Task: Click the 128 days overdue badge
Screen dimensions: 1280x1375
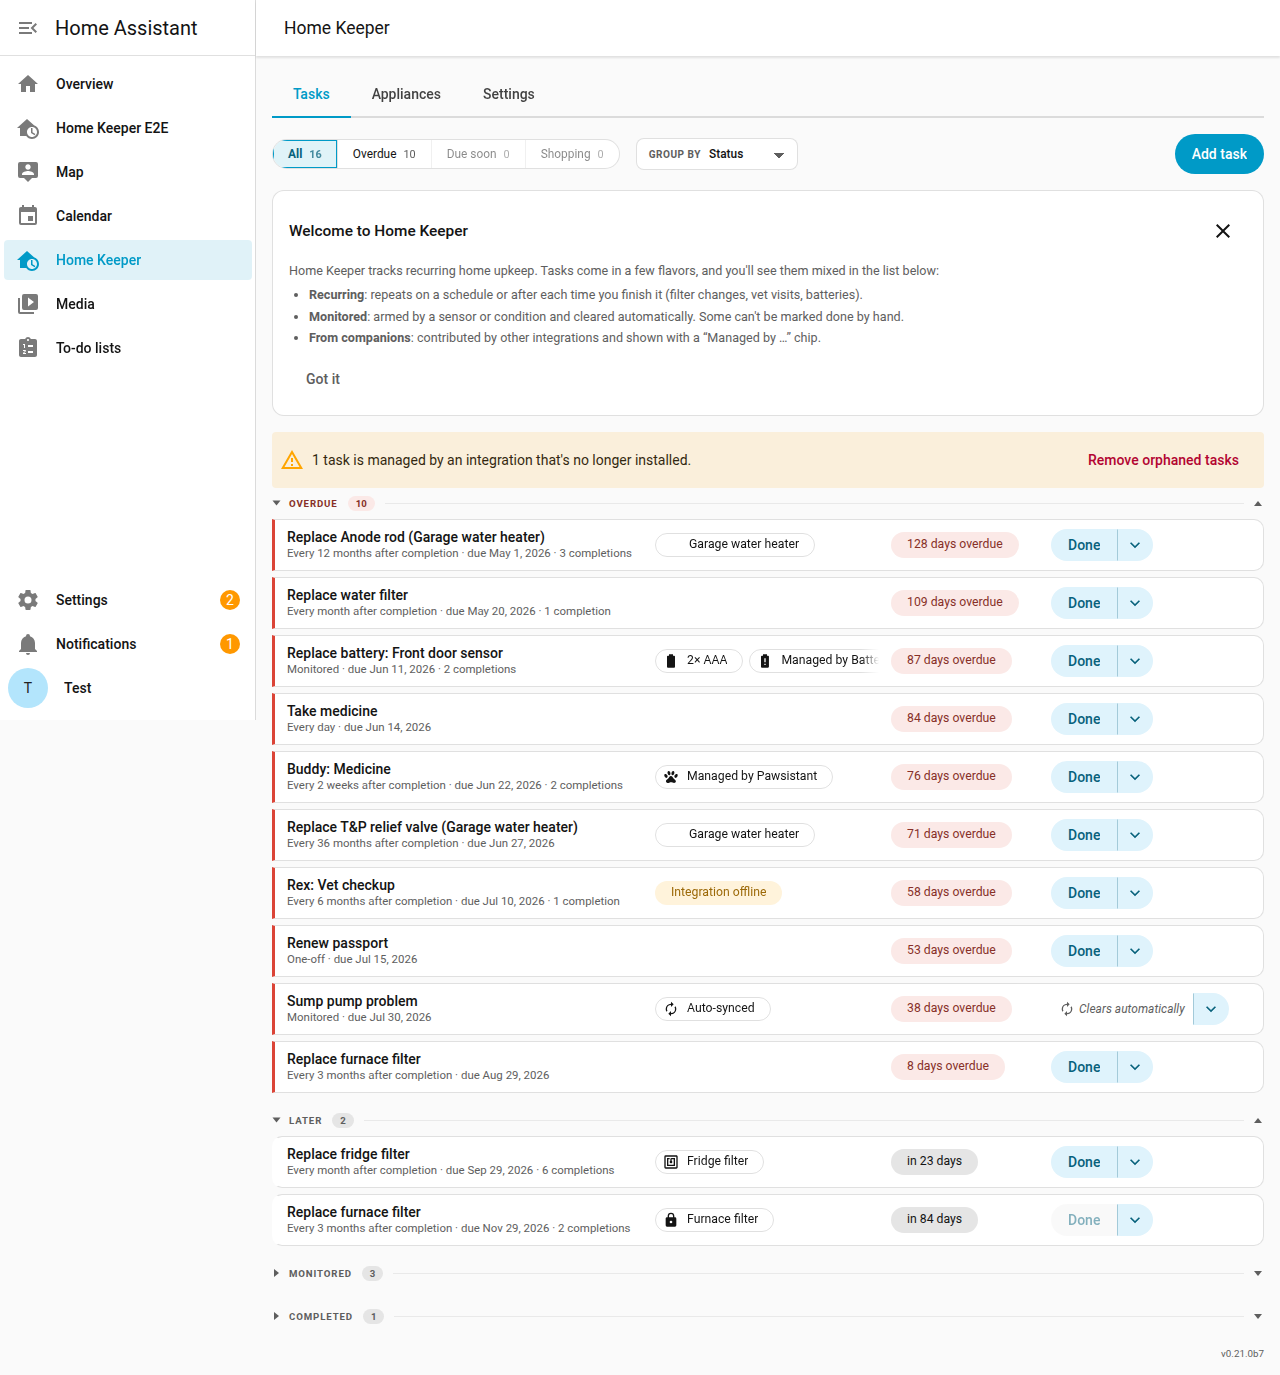Action: coord(955,544)
